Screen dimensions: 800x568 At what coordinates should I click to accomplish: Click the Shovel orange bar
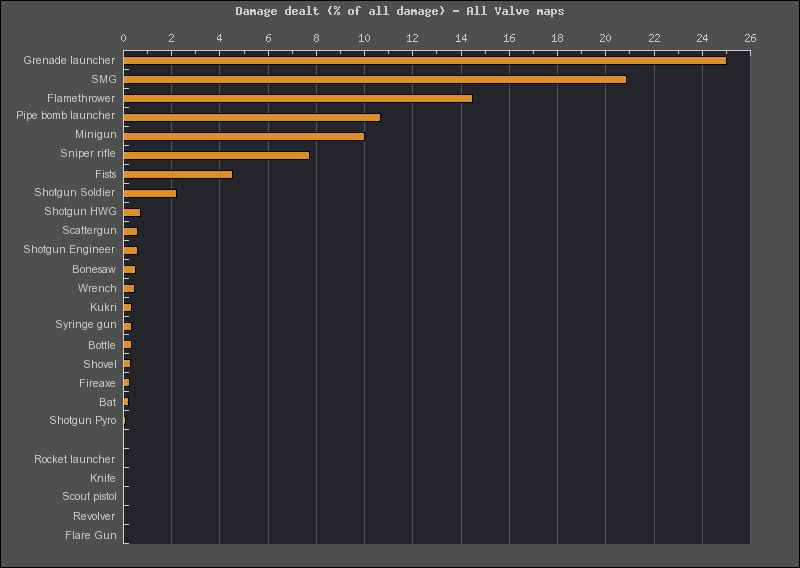pos(127,363)
